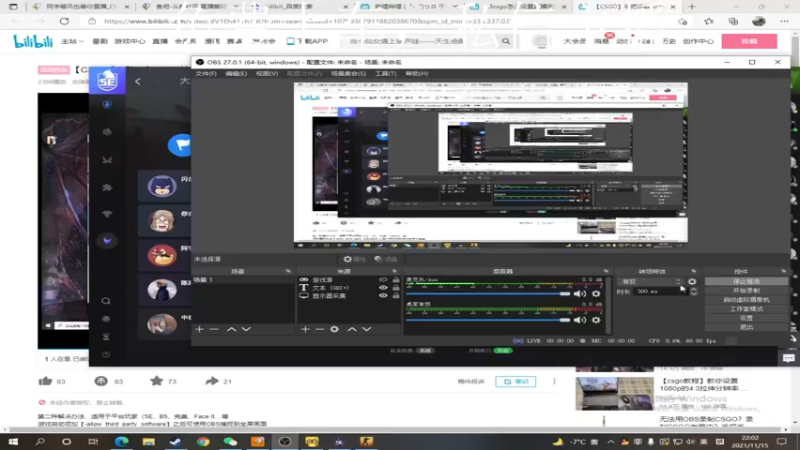Click the 5E platform logo icon
Image resolution: width=800 pixels, height=450 pixels.
(x=107, y=80)
